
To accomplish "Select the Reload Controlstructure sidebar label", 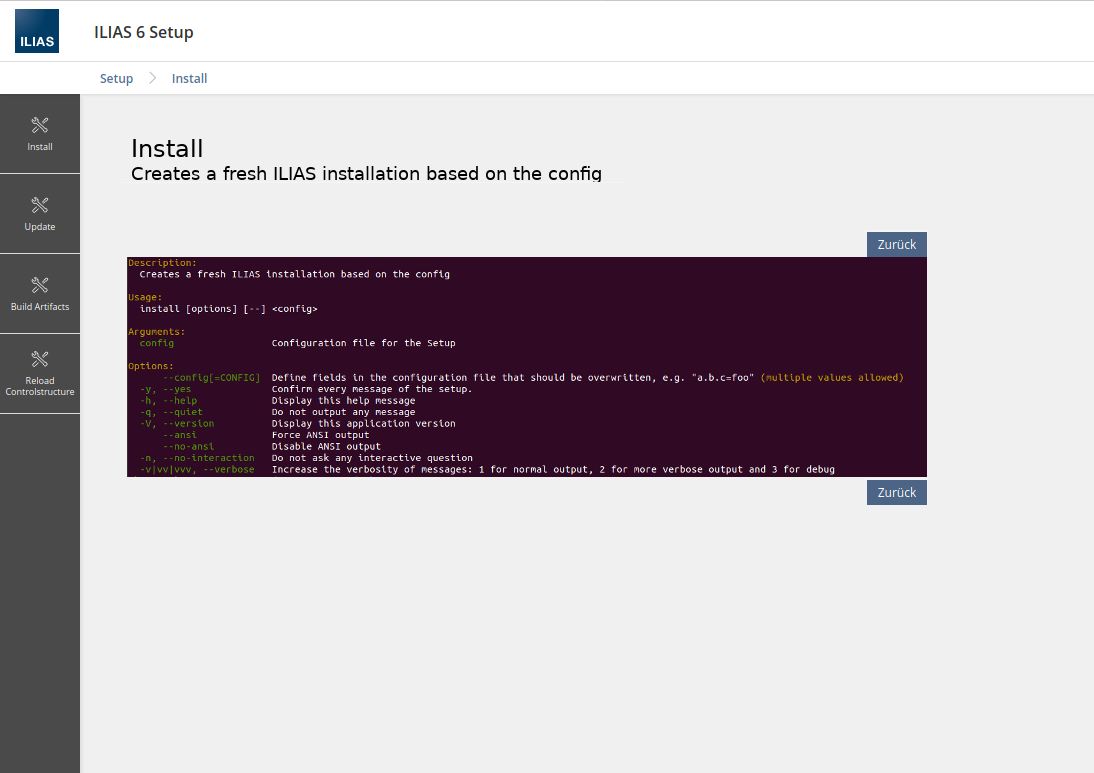I will pos(40,386).
